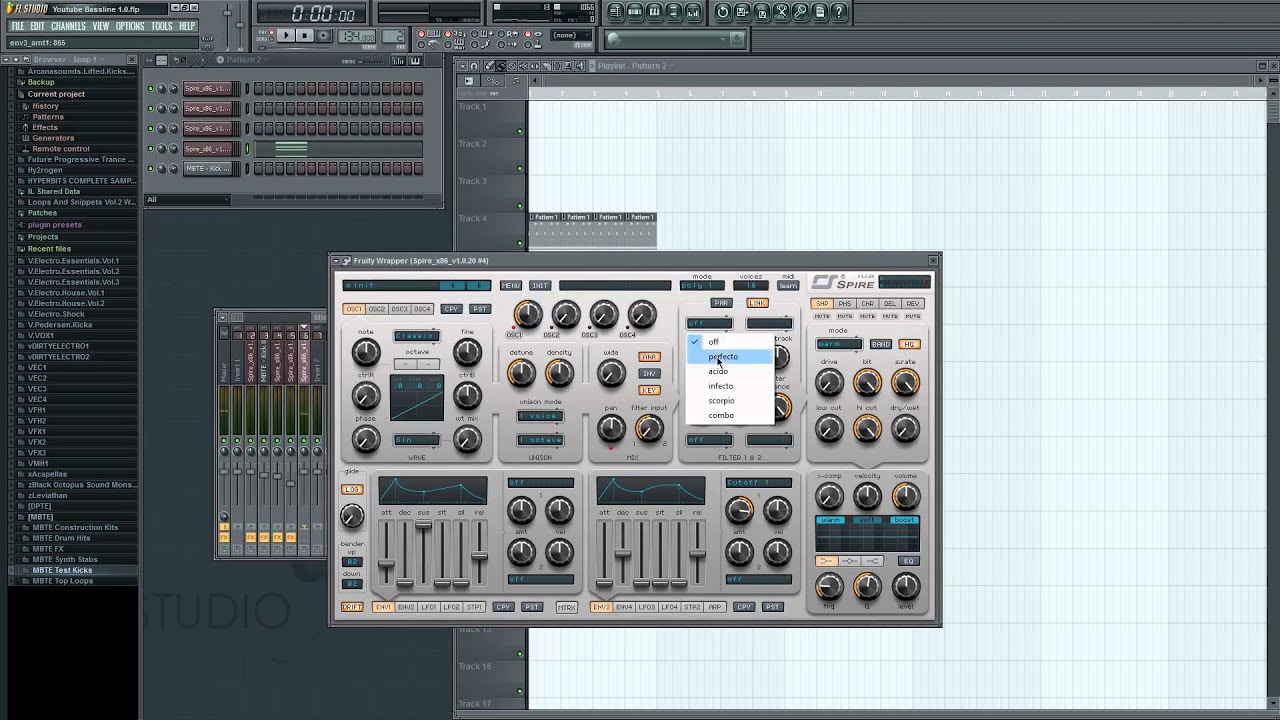Click the oscillator CPY copy button
The height and width of the screenshot is (720, 1280).
pyautogui.click(x=451, y=309)
